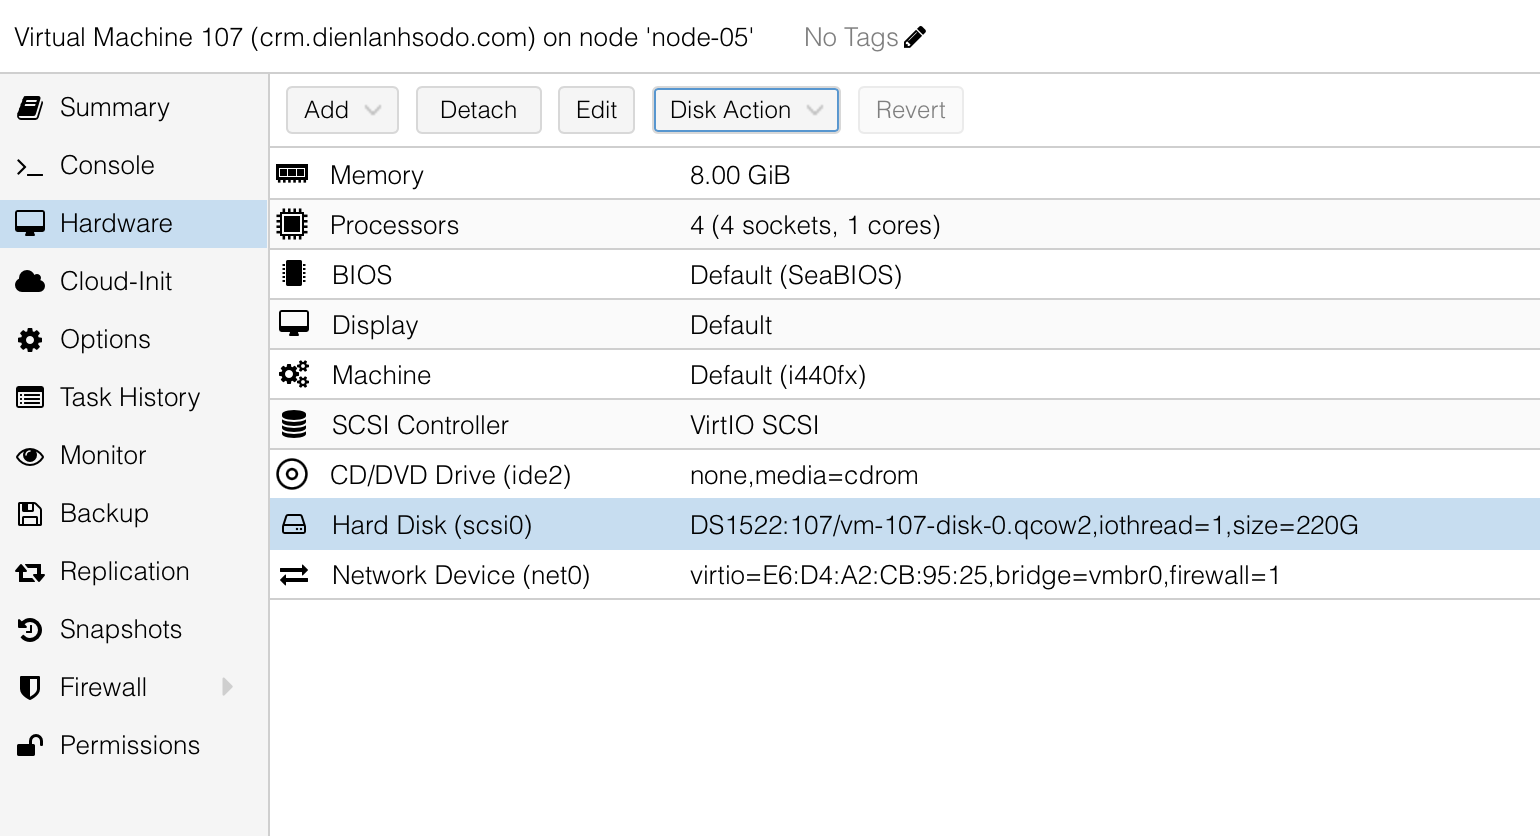Click the Console terminal icon

30,167
